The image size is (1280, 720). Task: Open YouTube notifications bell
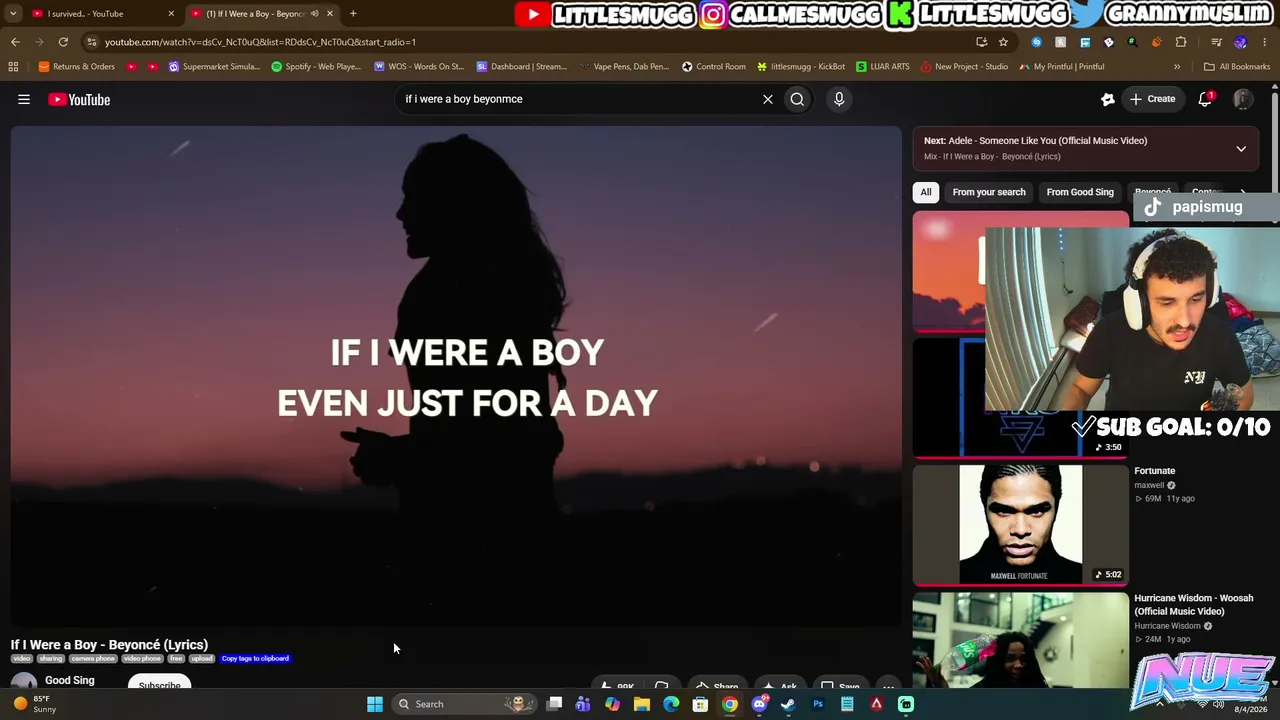(x=1205, y=99)
